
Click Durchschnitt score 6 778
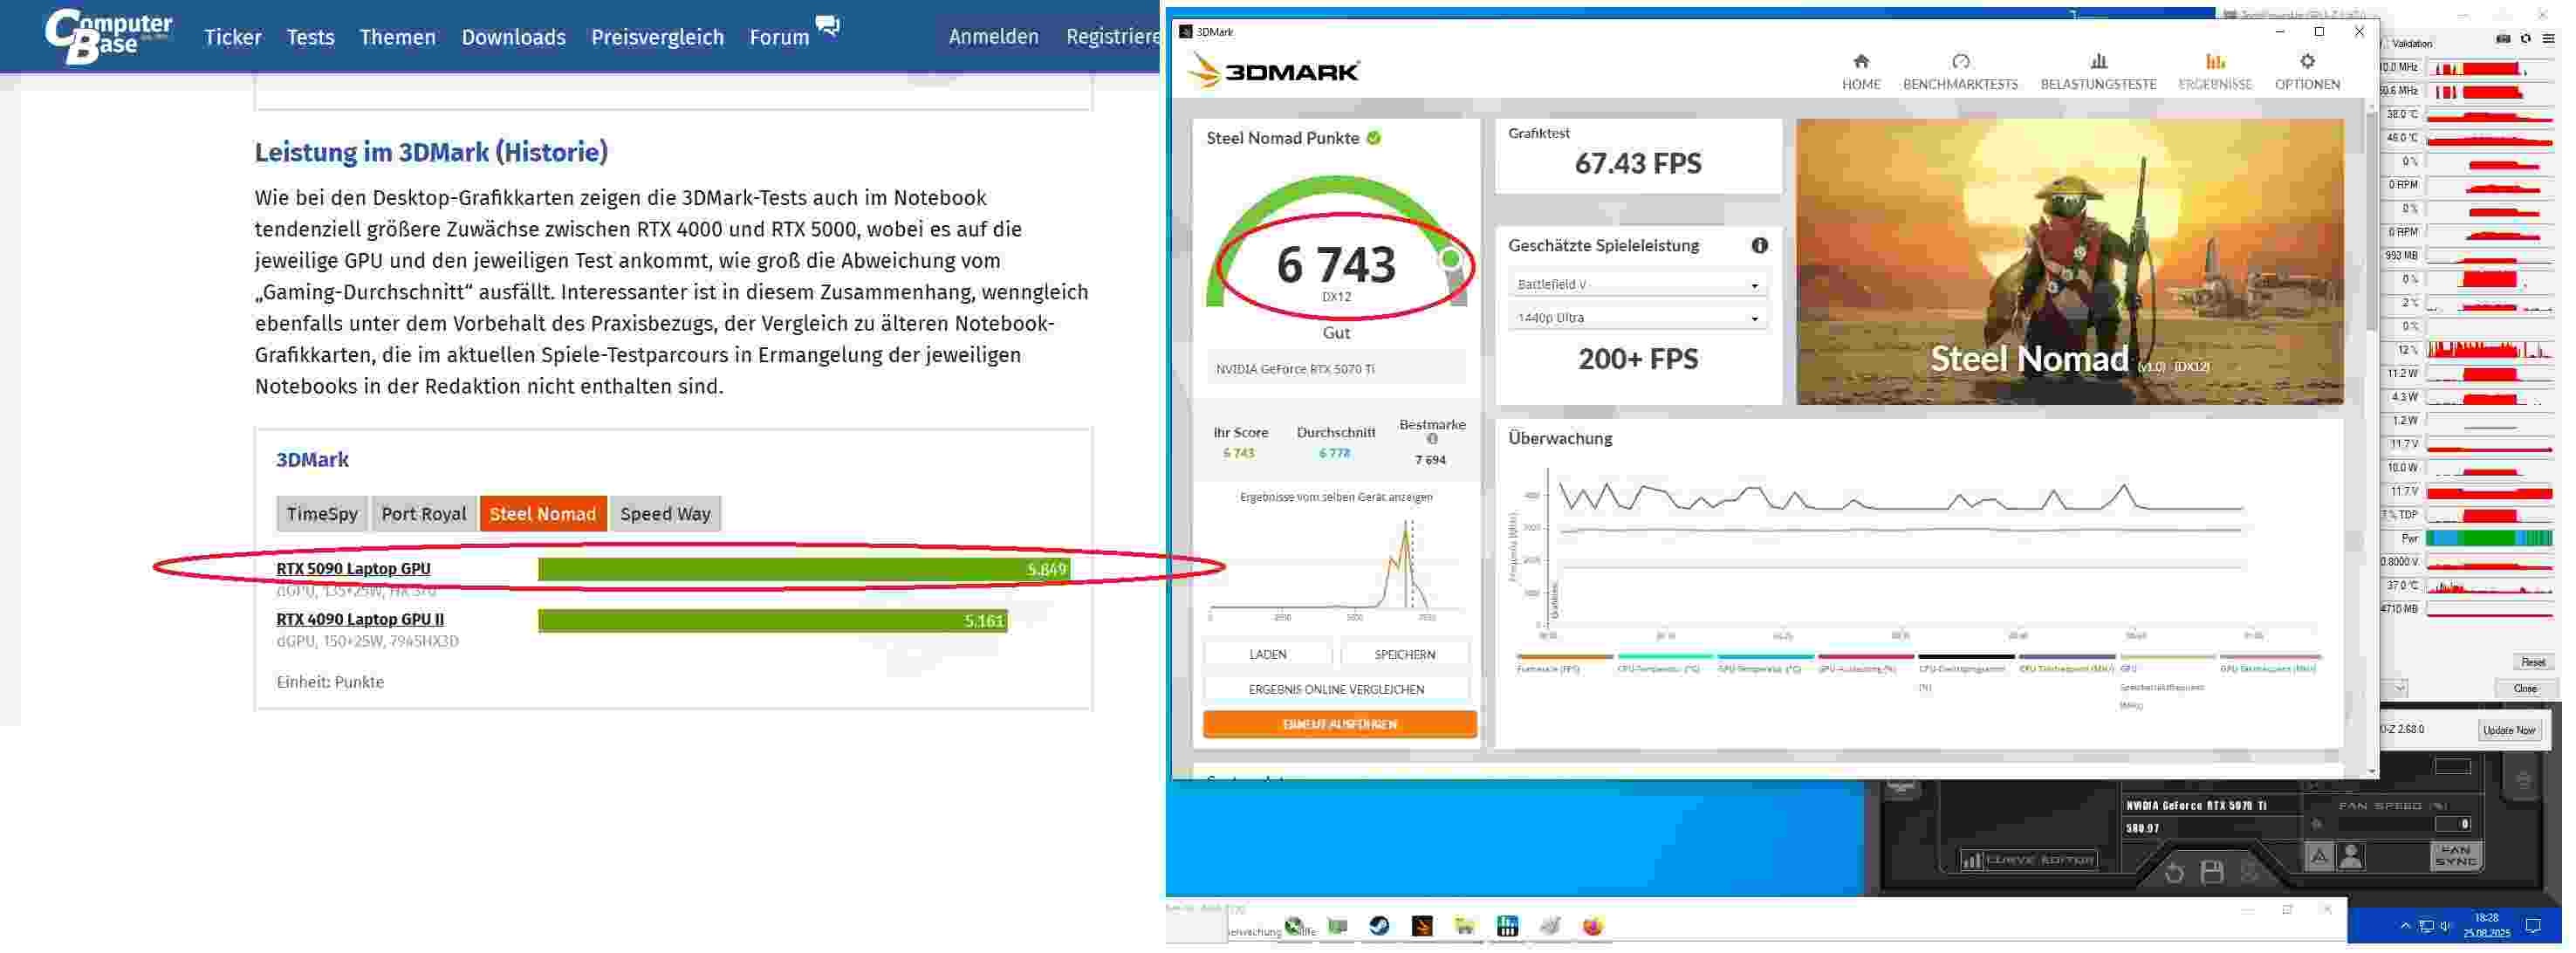coord(1334,453)
